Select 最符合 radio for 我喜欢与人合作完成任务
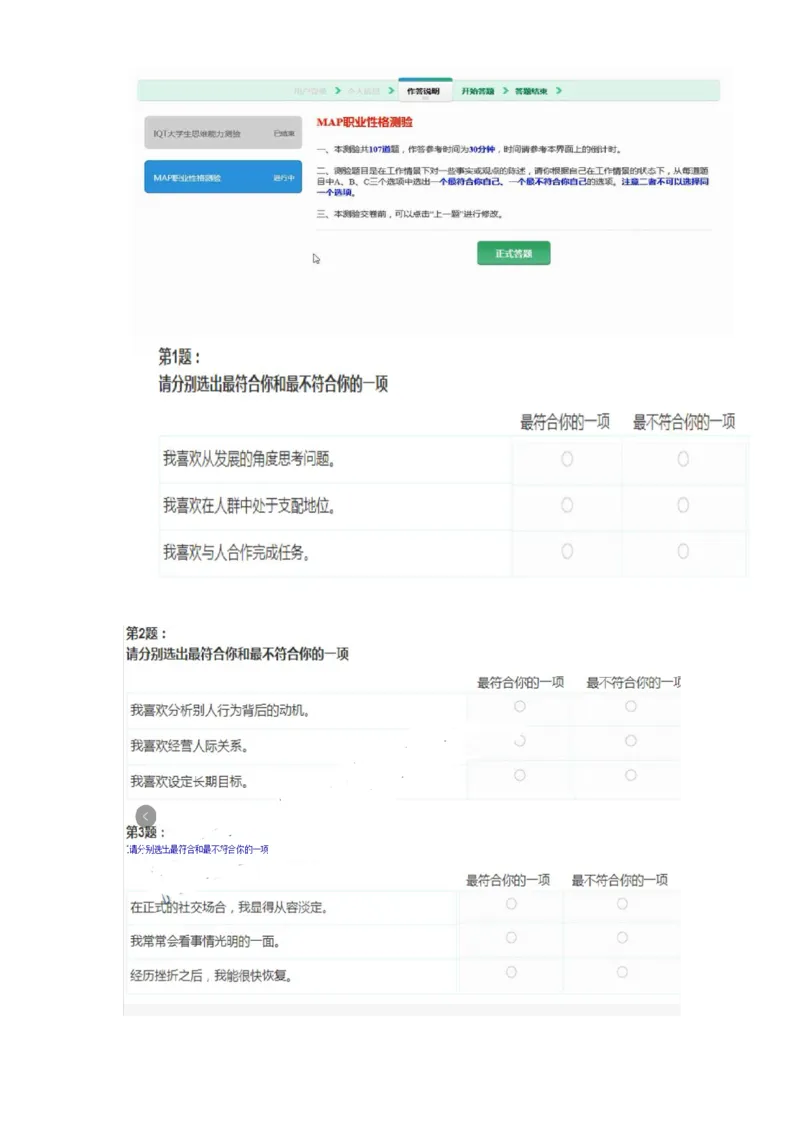The width and height of the screenshot is (800, 1132). [565, 550]
